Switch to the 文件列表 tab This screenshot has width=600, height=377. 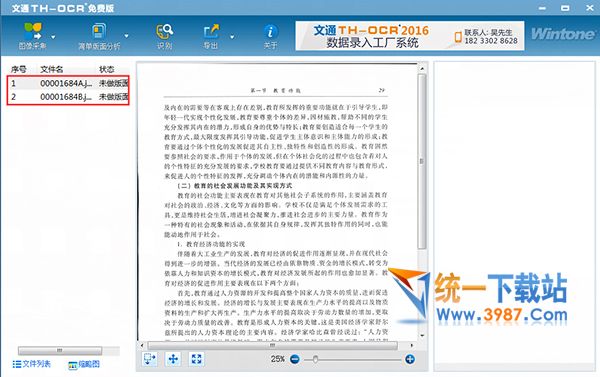click(31, 364)
